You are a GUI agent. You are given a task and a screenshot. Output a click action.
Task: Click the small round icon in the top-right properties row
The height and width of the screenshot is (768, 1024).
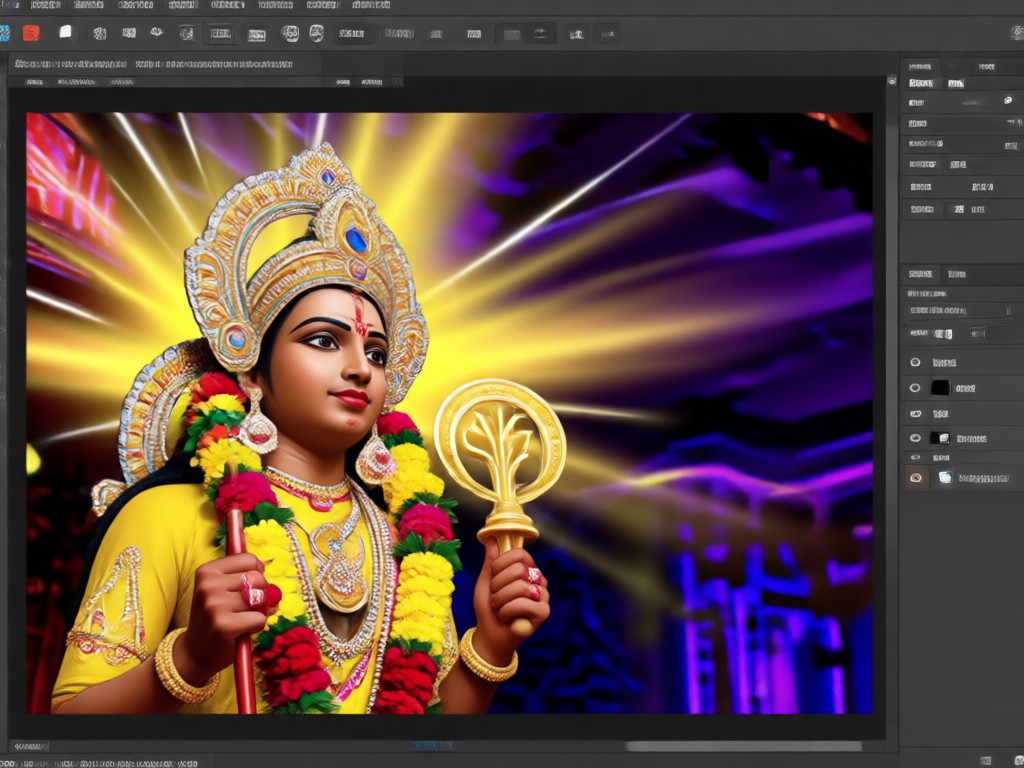coord(1008,101)
